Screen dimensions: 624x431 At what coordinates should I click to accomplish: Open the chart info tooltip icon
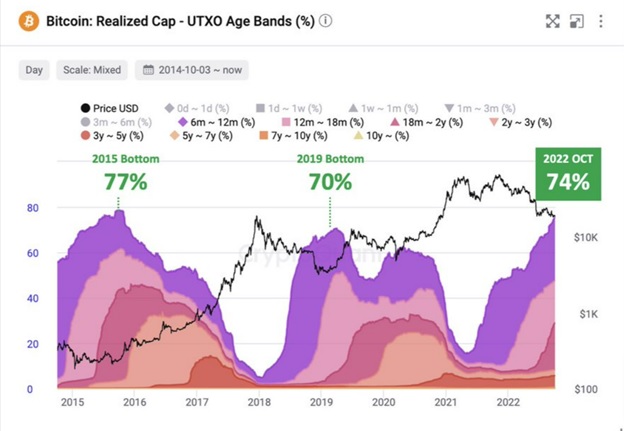coord(326,21)
